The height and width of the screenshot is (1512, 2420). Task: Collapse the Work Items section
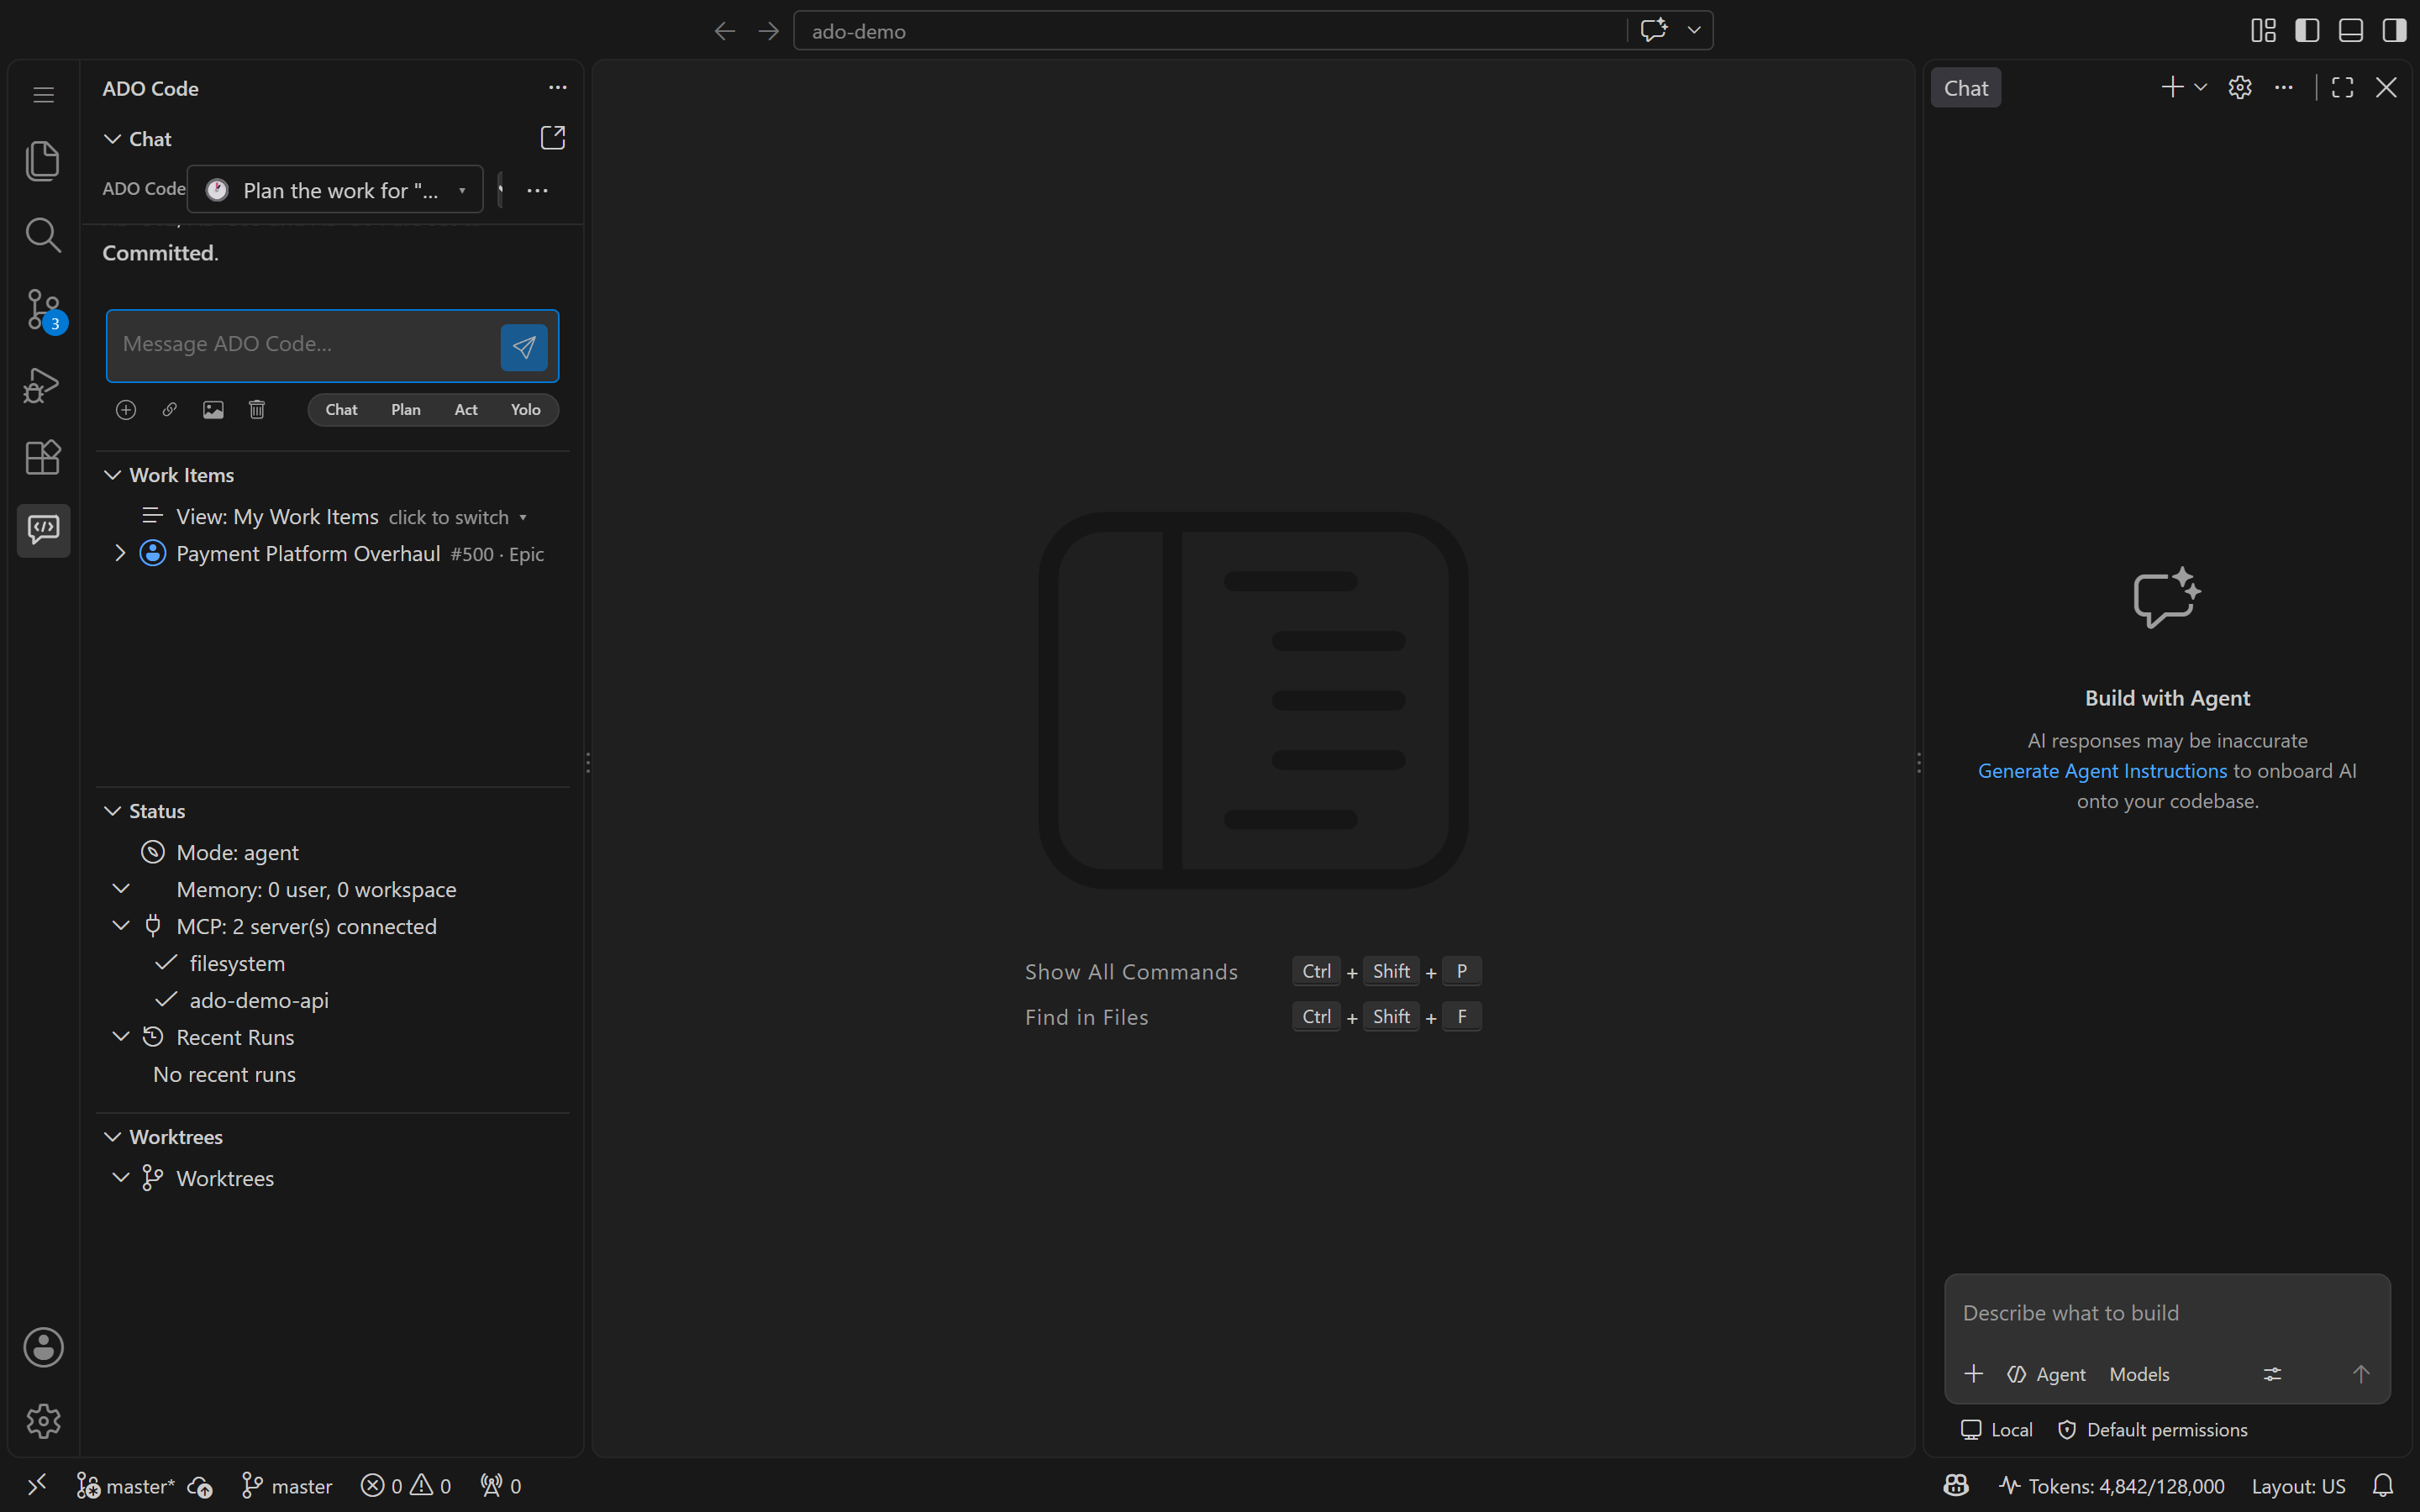113,475
